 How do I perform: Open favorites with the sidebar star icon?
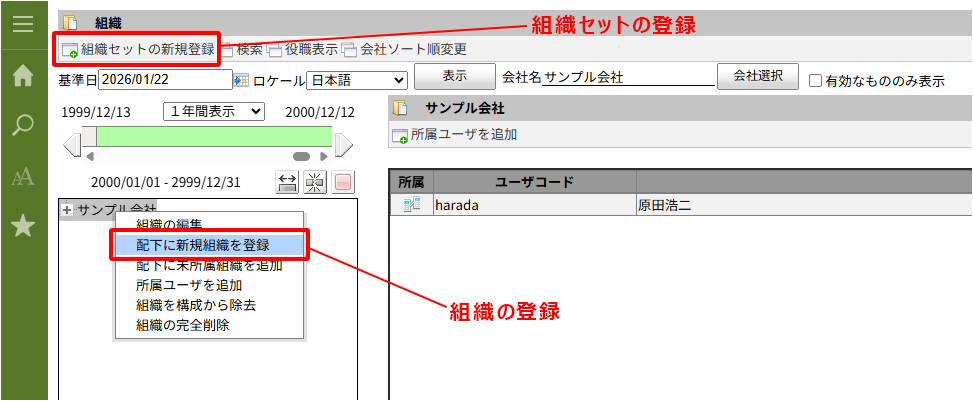[23, 227]
